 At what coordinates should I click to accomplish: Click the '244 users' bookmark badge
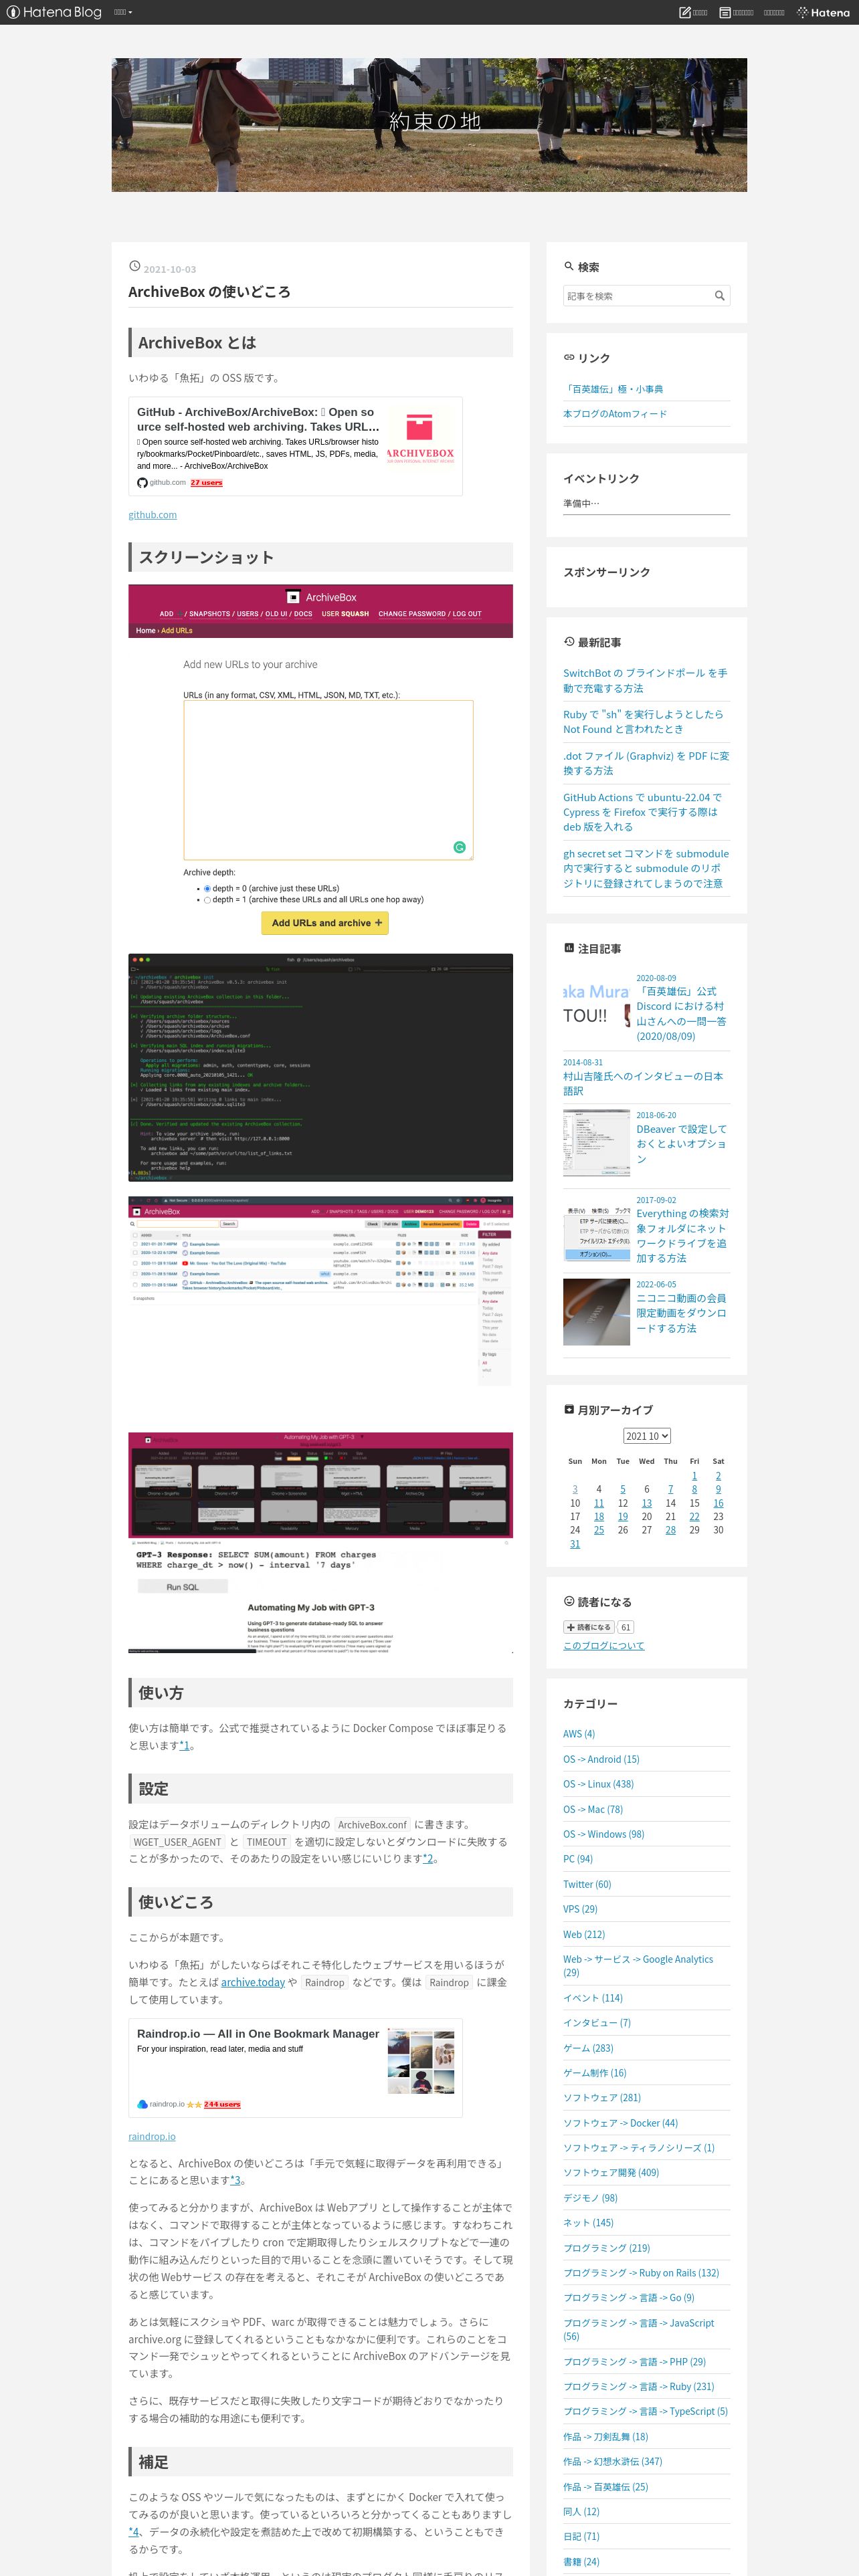(222, 2104)
